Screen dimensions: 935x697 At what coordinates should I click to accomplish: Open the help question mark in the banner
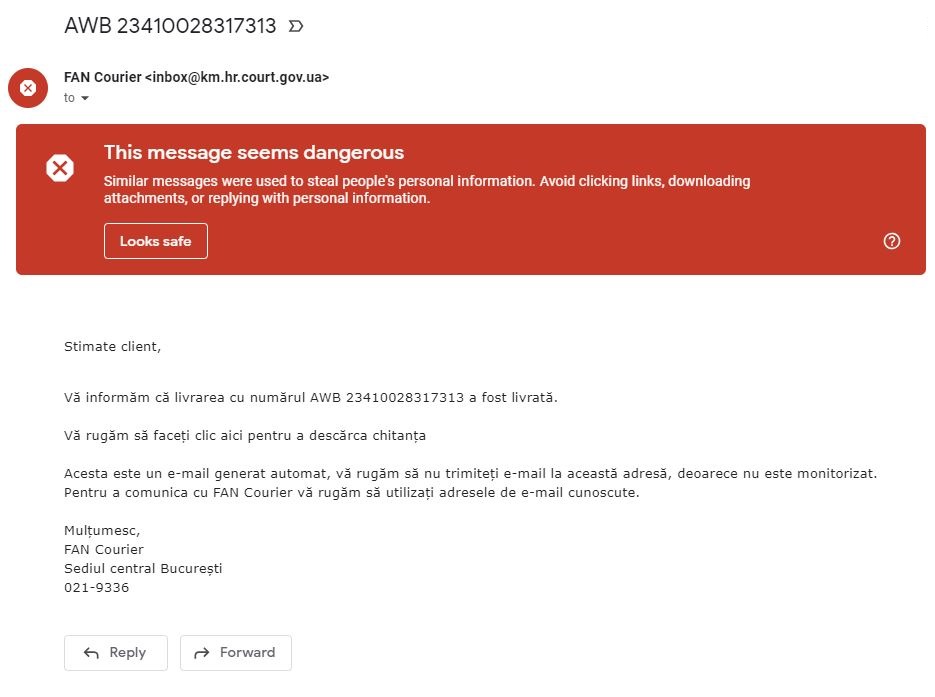pyautogui.click(x=891, y=241)
